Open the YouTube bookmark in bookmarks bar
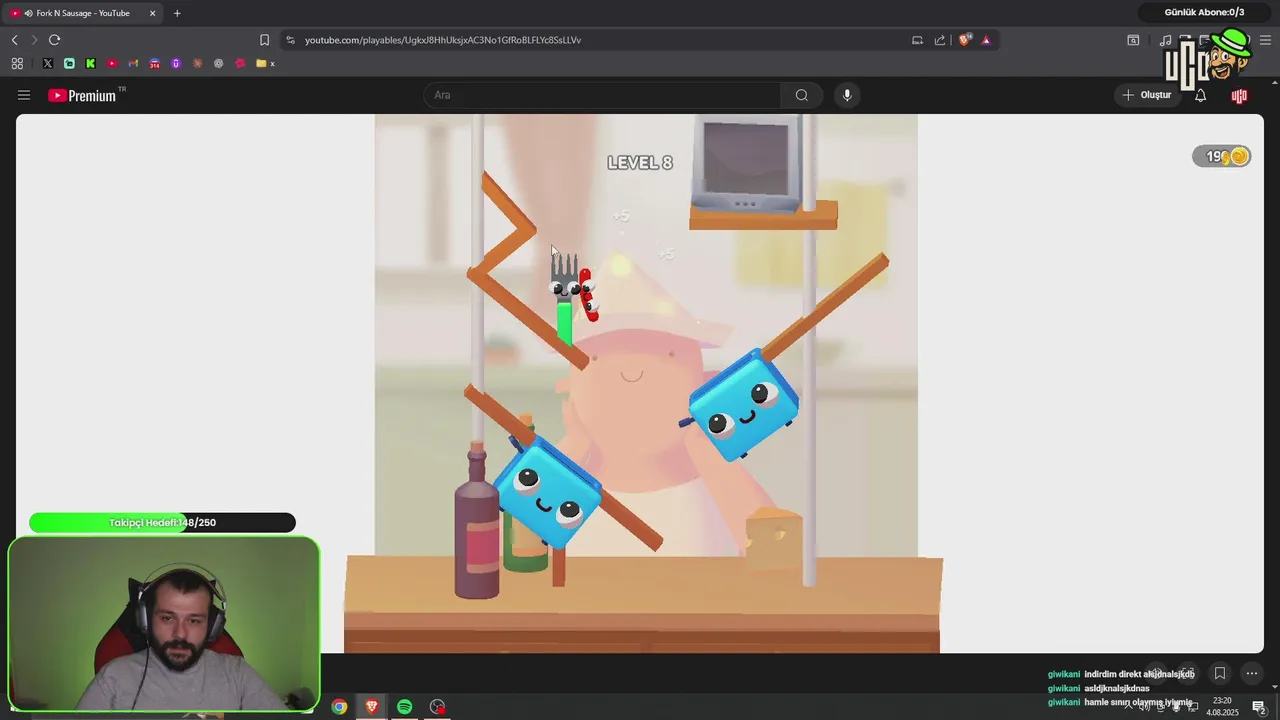 point(111,63)
